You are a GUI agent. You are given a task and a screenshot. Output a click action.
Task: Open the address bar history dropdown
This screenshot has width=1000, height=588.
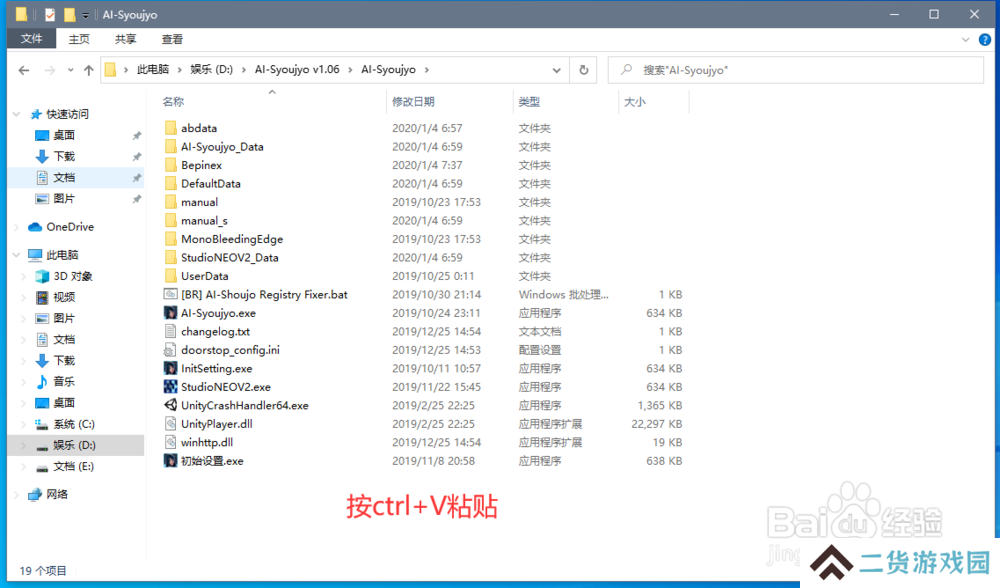pyautogui.click(x=557, y=70)
